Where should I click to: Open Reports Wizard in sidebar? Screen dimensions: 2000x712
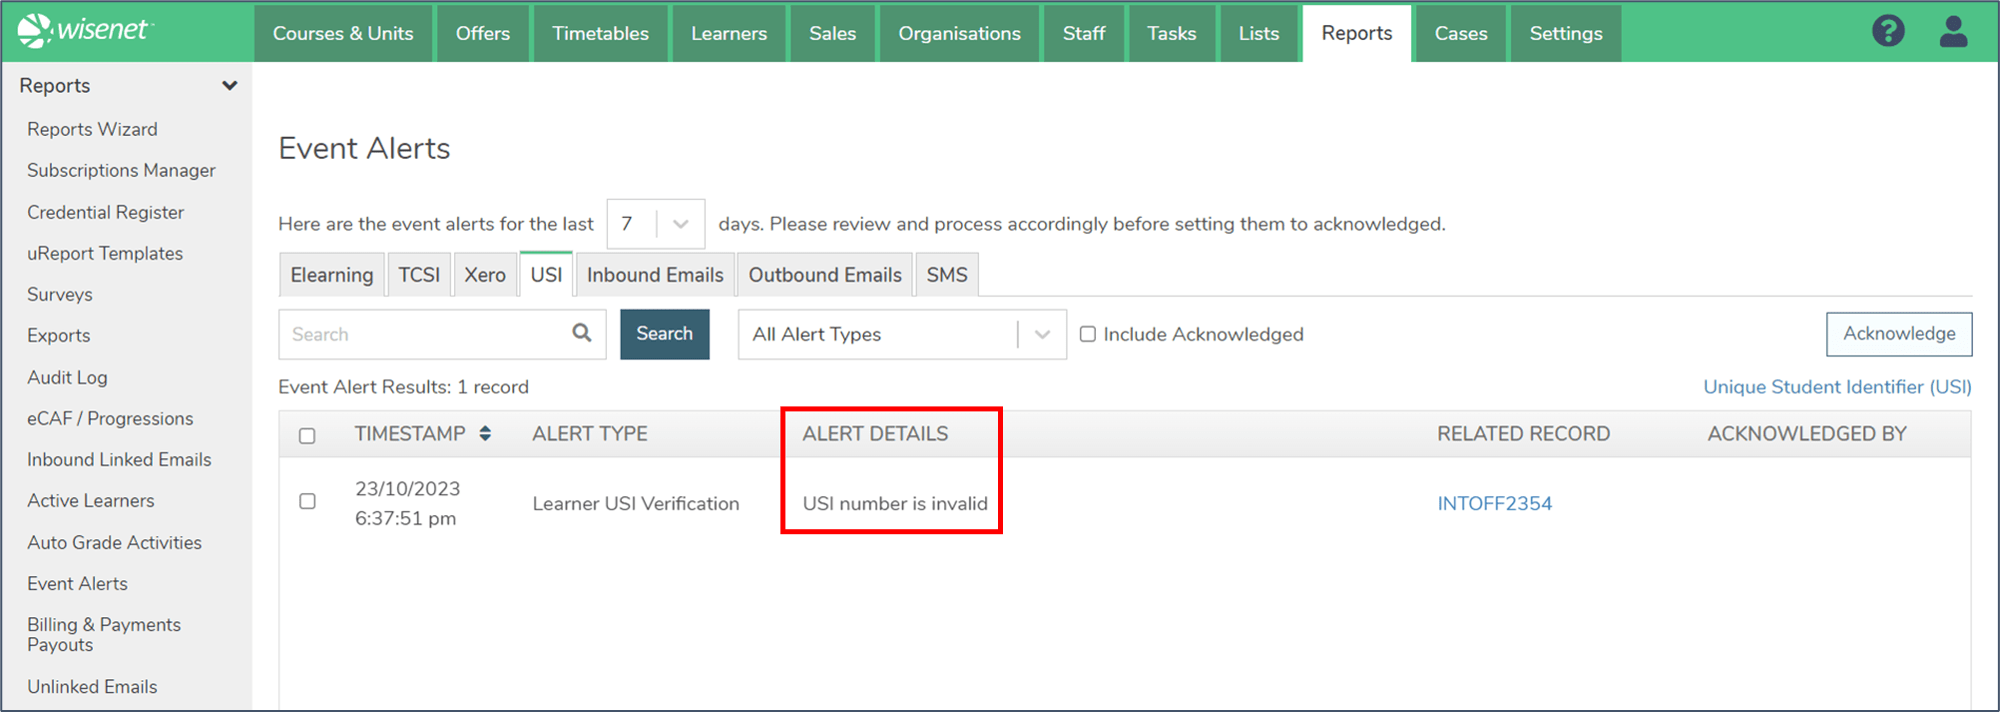pyautogui.click(x=92, y=129)
